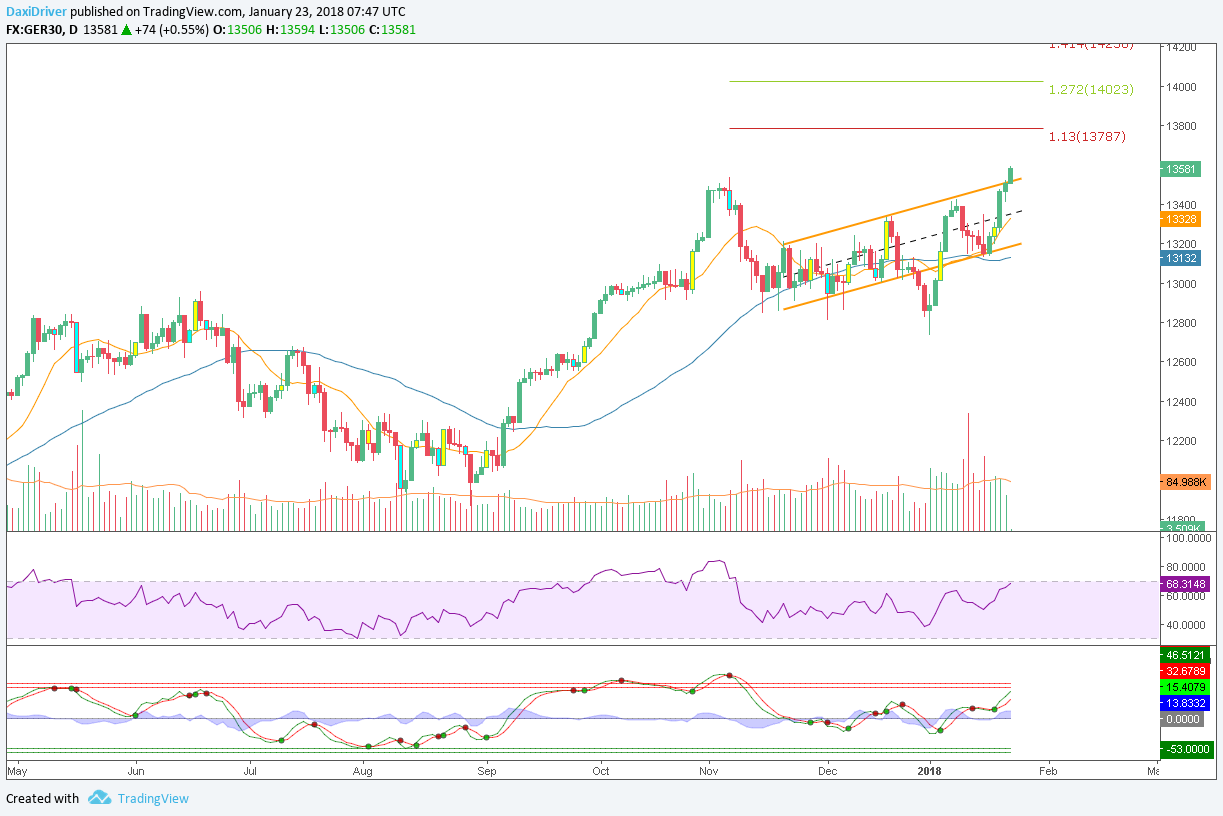Click the 12200 price axis label
This screenshot has width=1223, height=816.
point(1181,441)
